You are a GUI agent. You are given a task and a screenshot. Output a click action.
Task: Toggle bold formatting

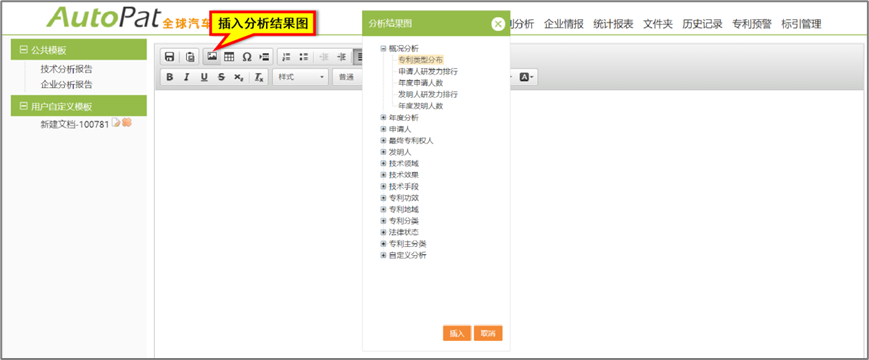[x=170, y=77]
